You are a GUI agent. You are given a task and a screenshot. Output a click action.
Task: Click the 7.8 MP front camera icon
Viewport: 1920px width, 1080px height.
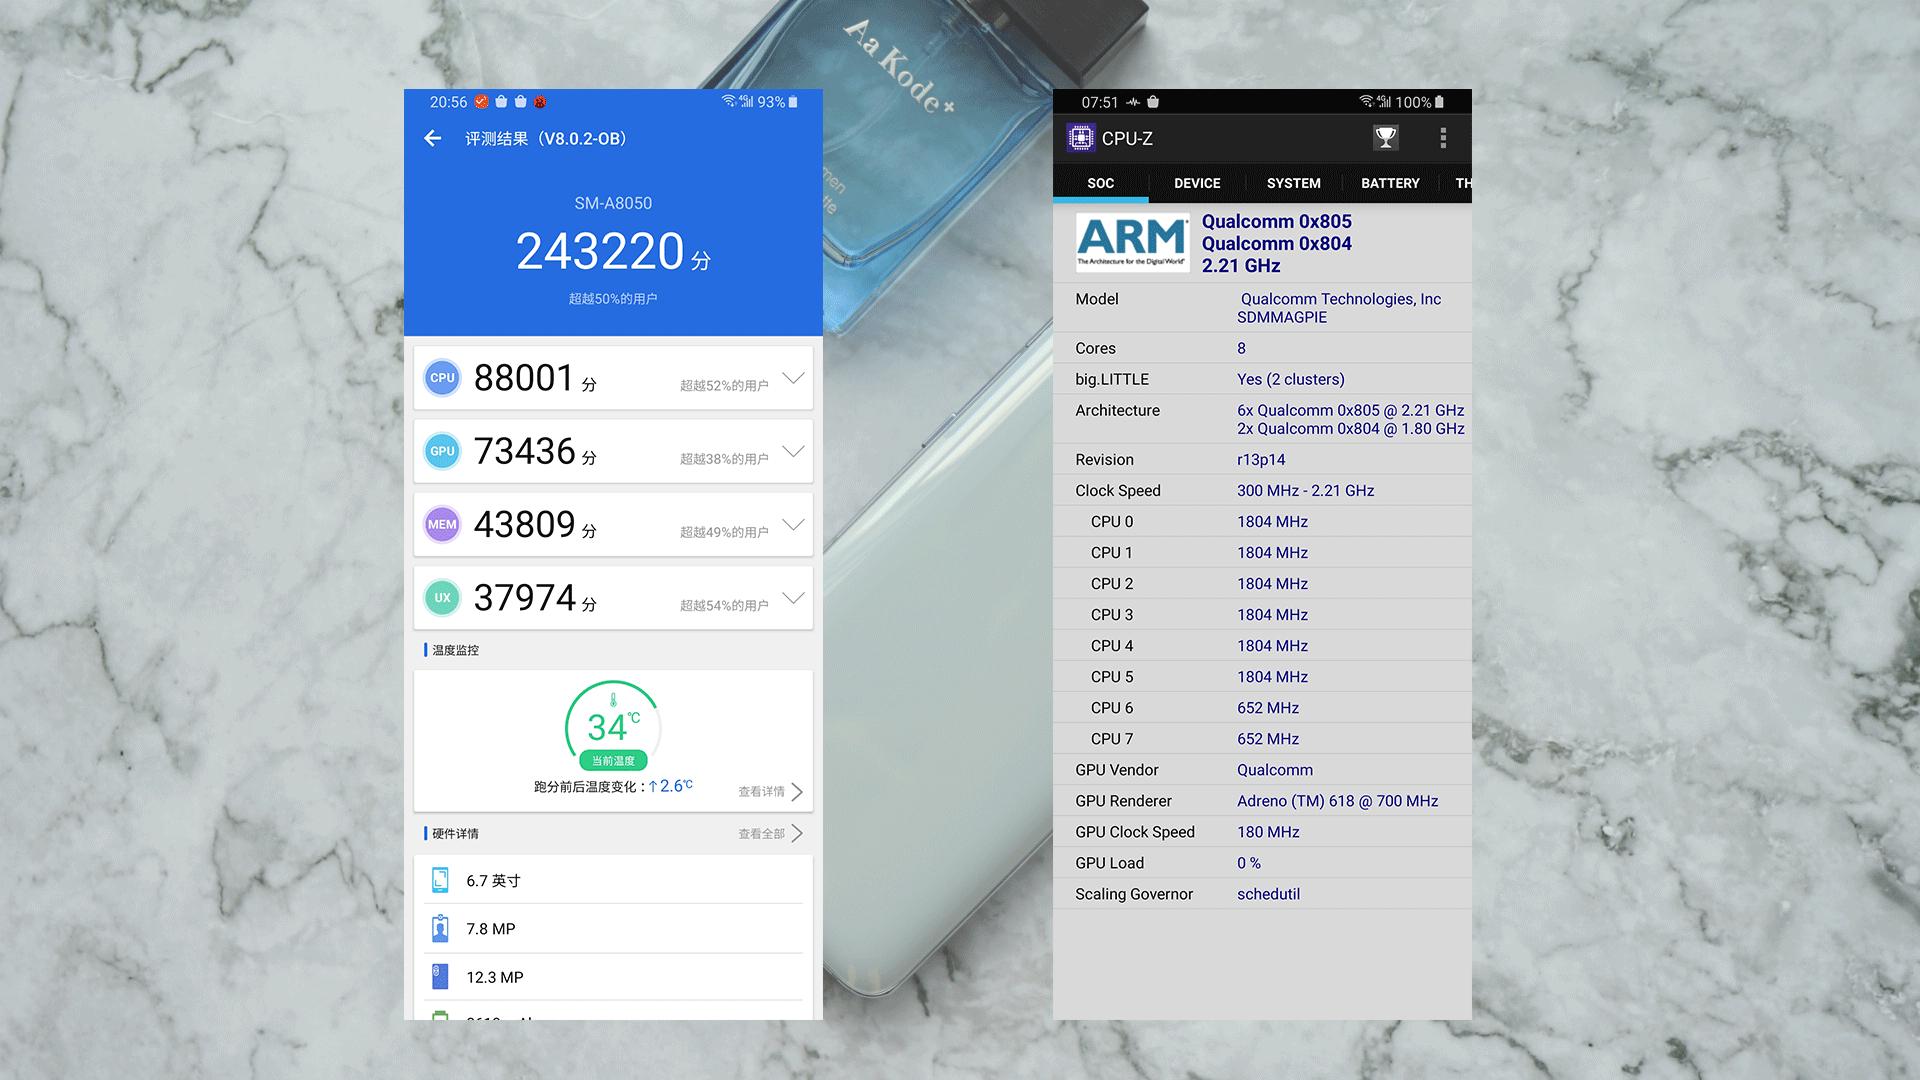[x=440, y=929]
